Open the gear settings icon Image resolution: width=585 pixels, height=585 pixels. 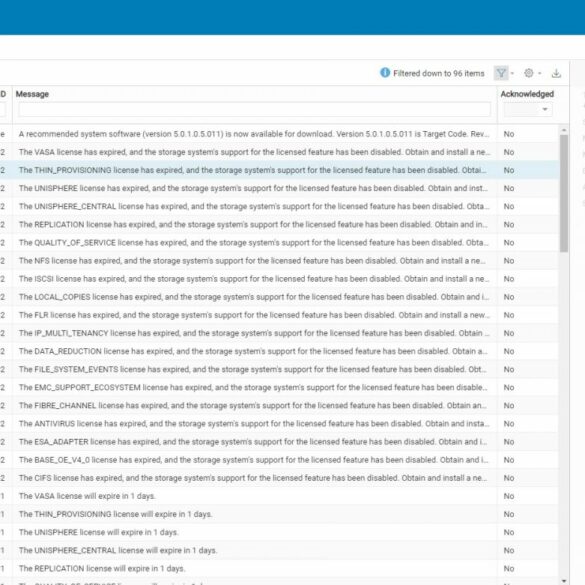click(x=529, y=73)
